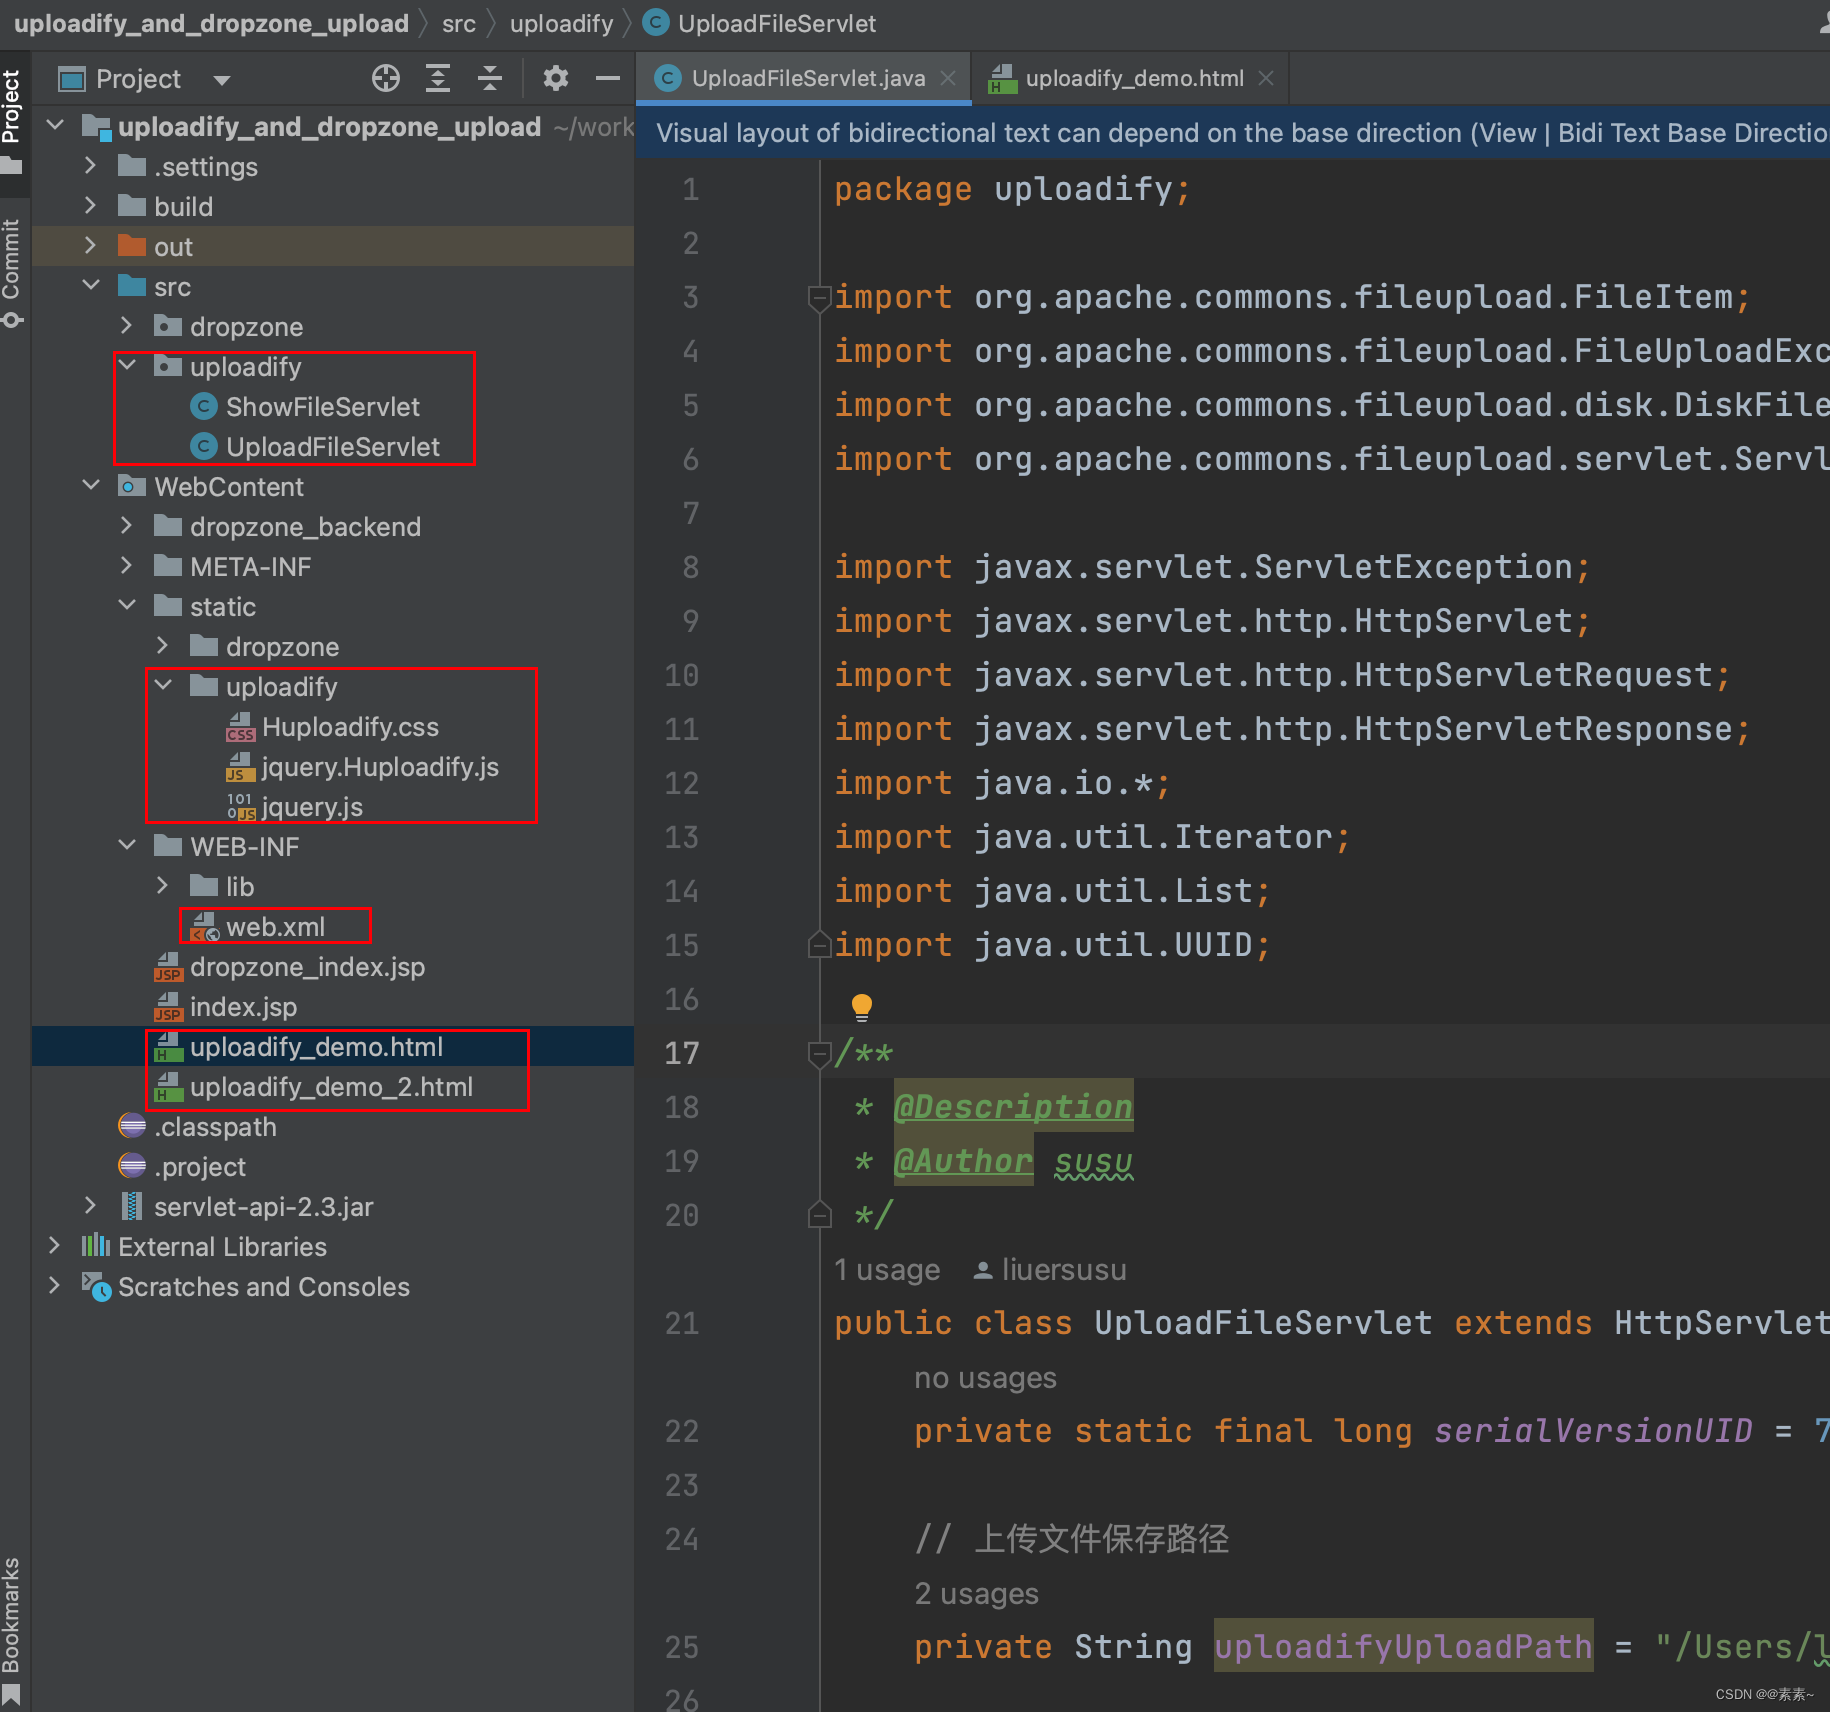The width and height of the screenshot is (1830, 1712).
Task: Open the Project view dropdown arrow
Action: point(222,79)
